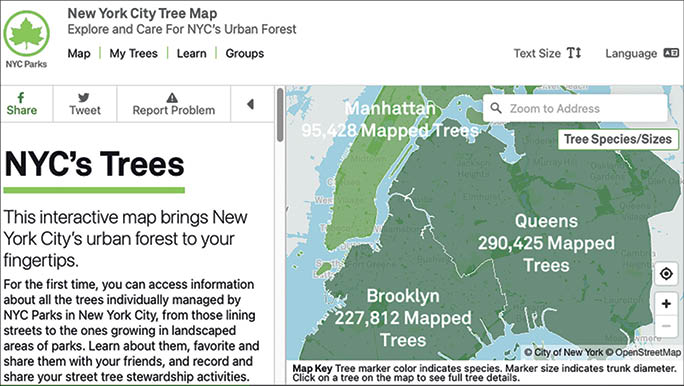Click the magnifying glass search icon
The image size is (684, 386).
(x=496, y=108)
